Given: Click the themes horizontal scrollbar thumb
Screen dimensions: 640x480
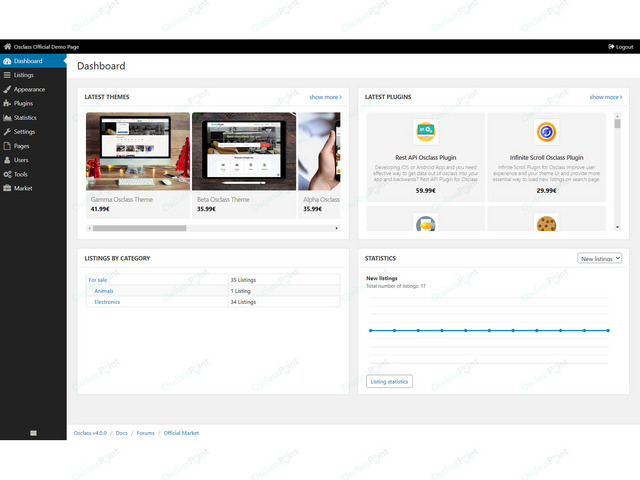Looking at the screenshot, I should click(x=139, y=228).
